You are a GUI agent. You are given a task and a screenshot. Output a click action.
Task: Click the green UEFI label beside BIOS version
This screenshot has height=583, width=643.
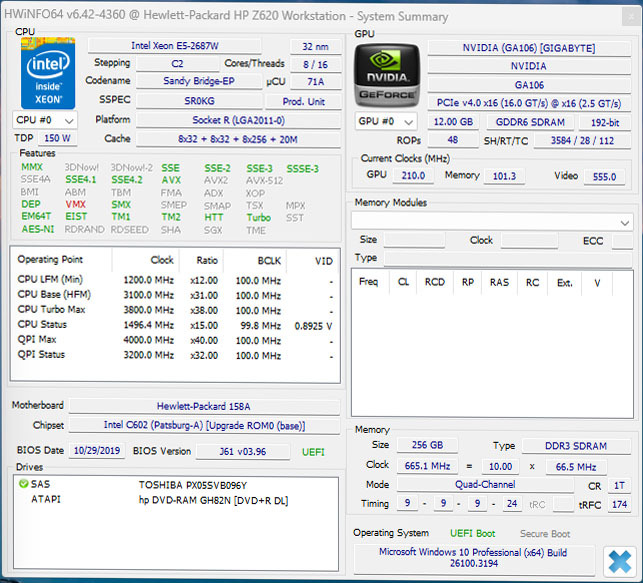(x=313, y=452)
